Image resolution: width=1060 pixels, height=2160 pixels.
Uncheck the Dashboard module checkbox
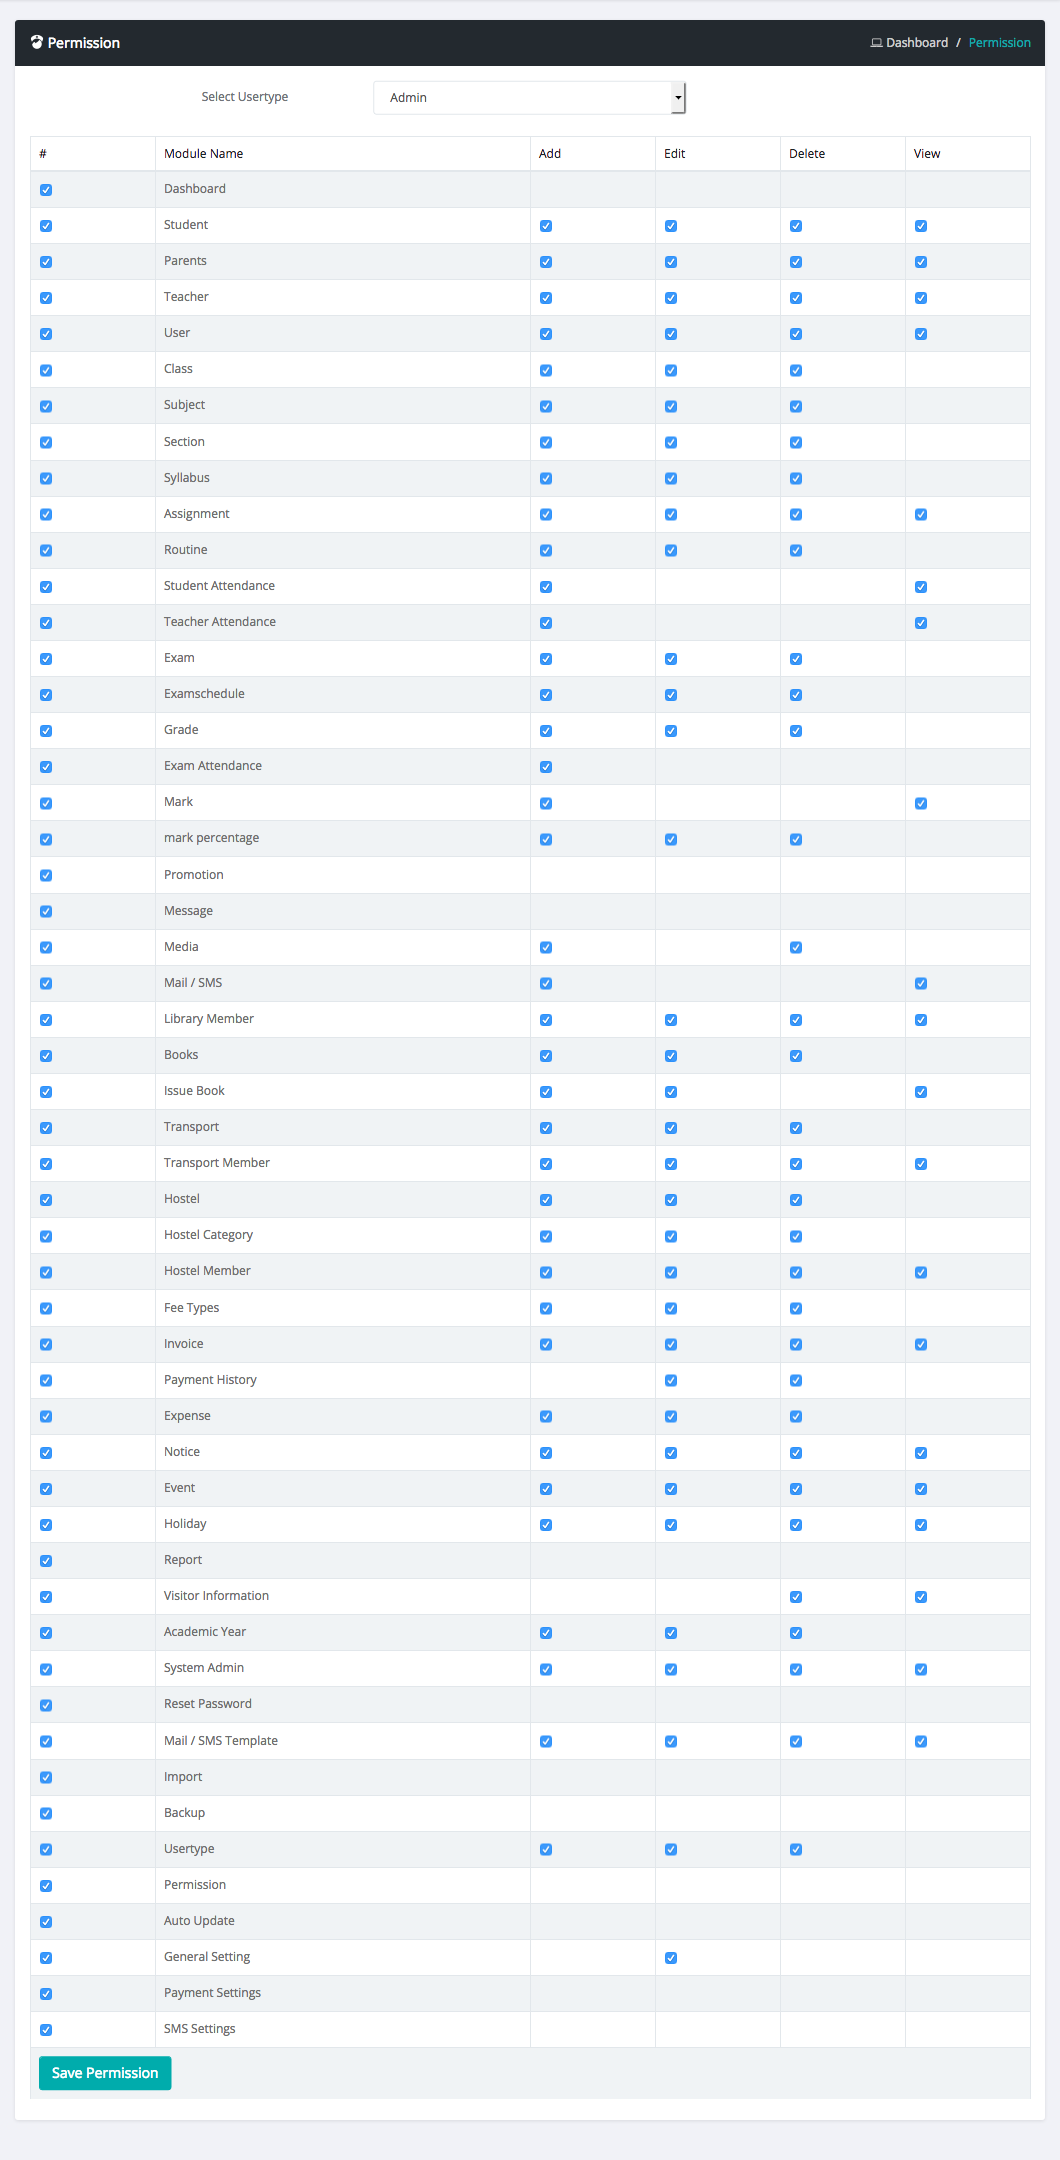coord(46,190)
